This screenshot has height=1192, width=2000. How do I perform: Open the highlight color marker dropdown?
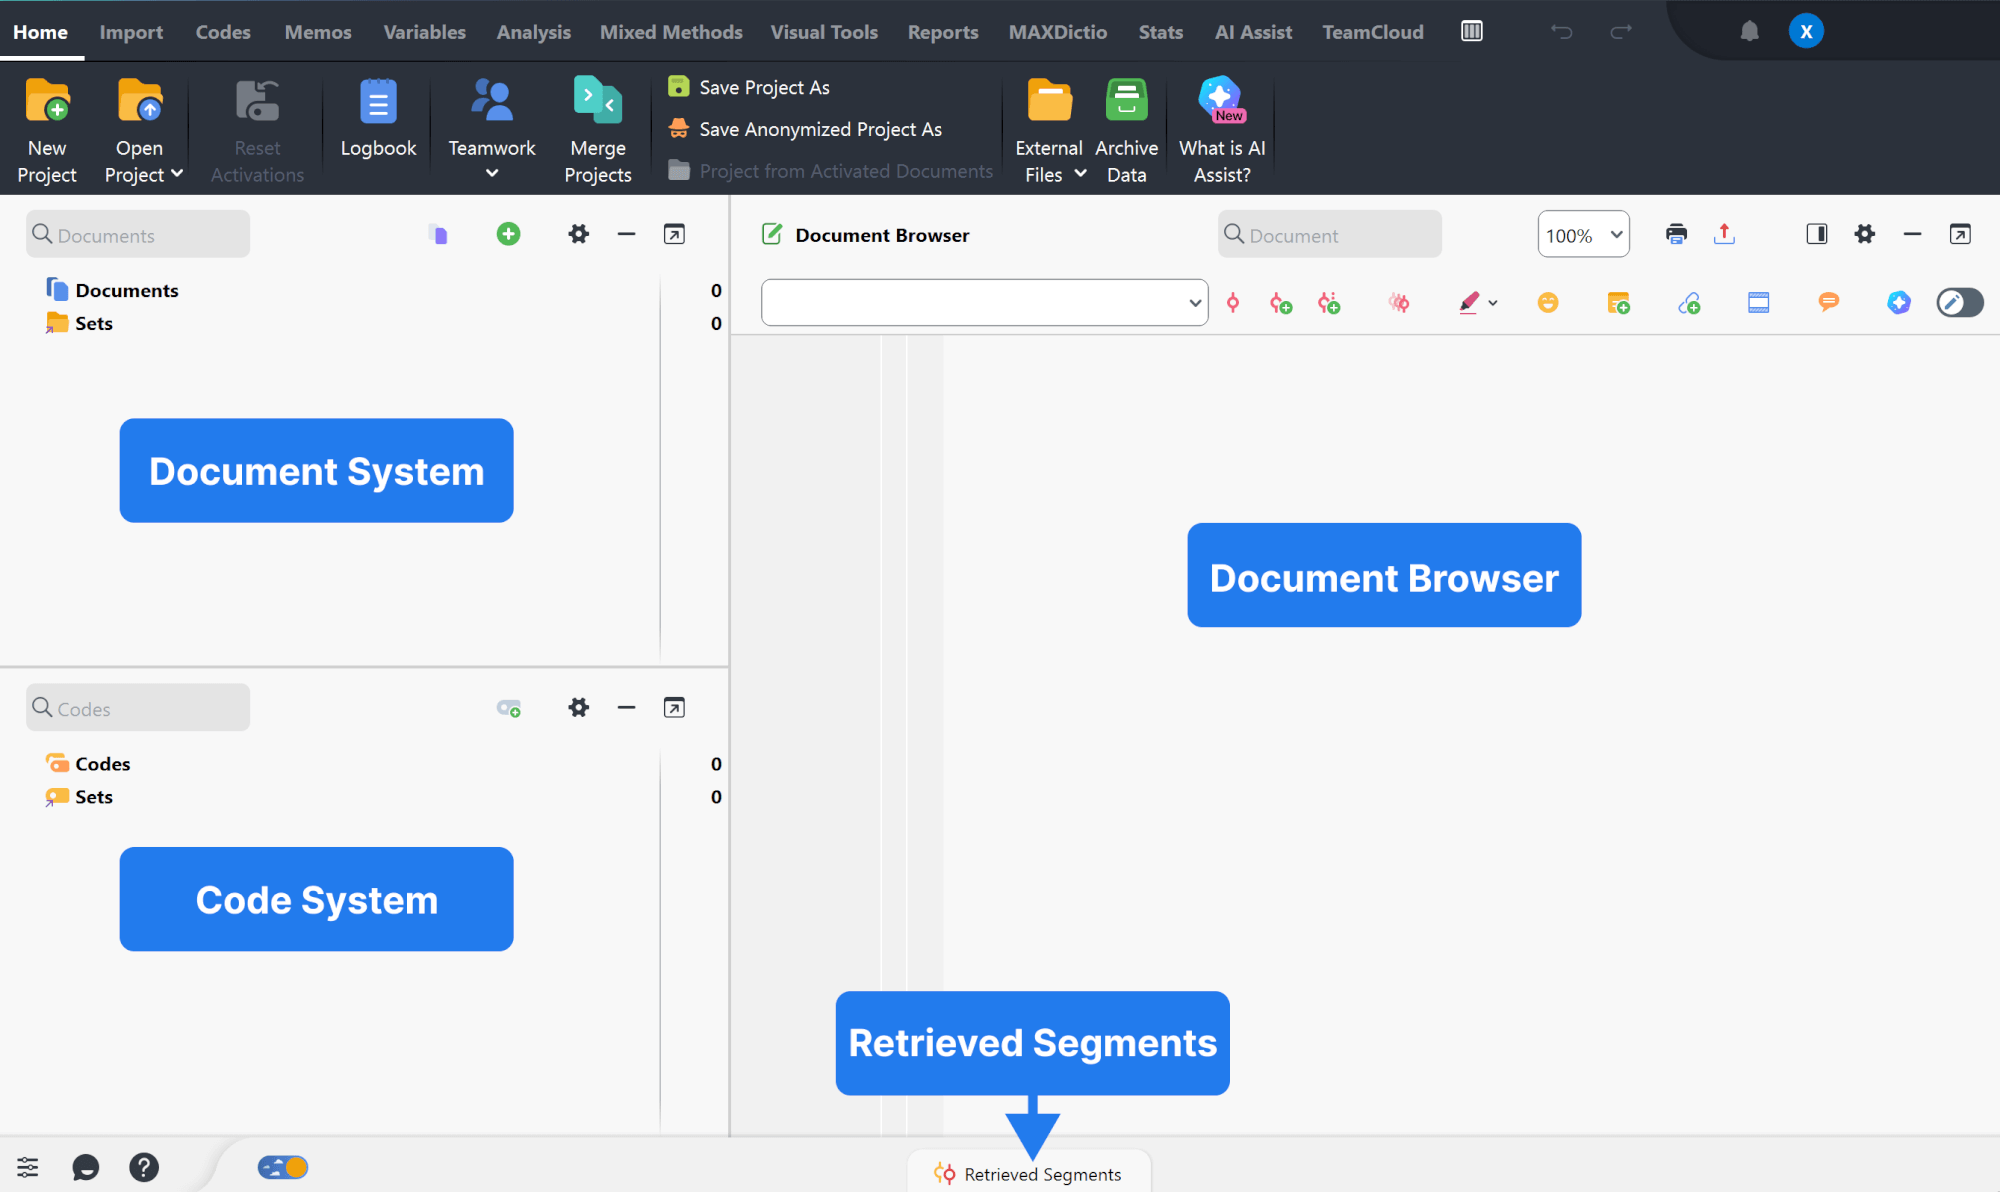coord(1493,303)
